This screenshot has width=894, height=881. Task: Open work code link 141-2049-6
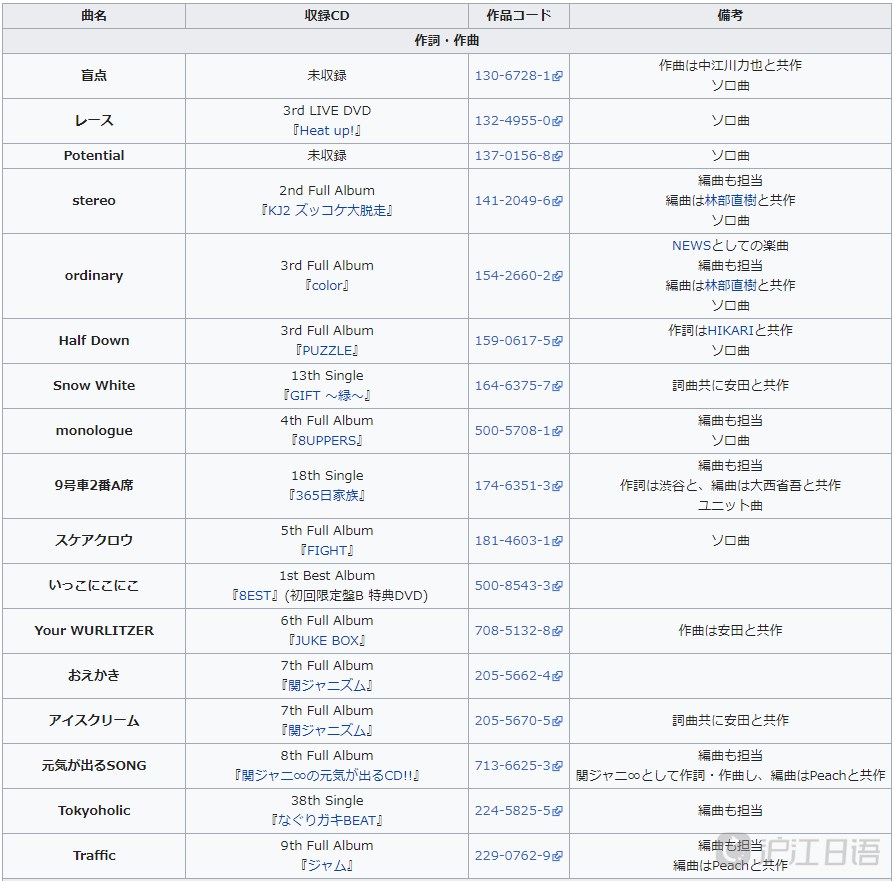pos(518,201)
